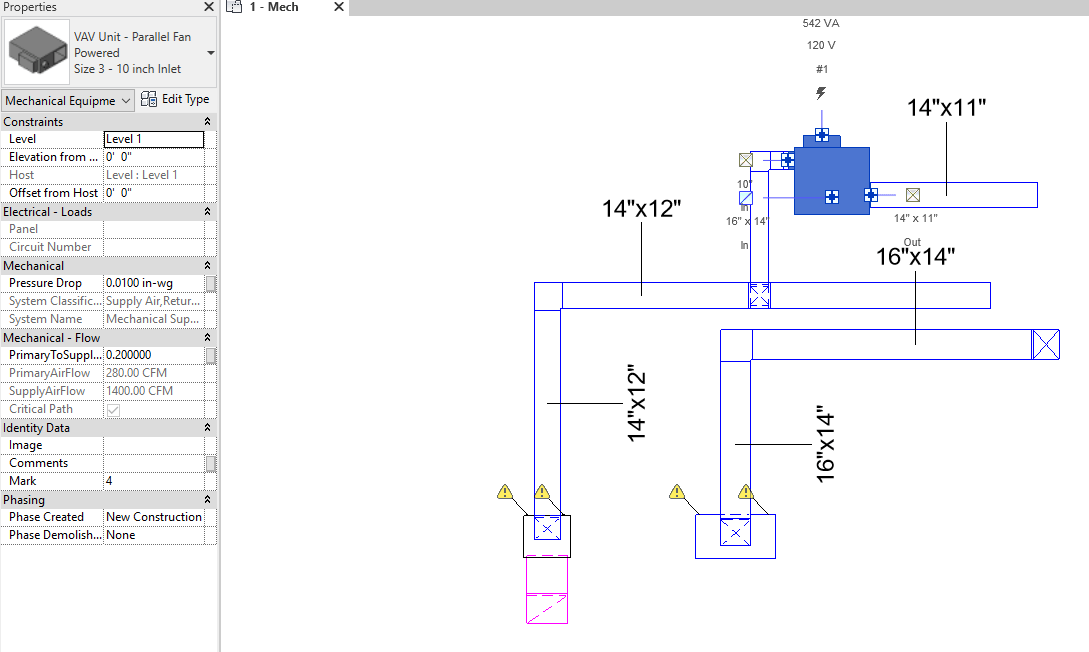Collapse the Phasing section

(207, 499)
